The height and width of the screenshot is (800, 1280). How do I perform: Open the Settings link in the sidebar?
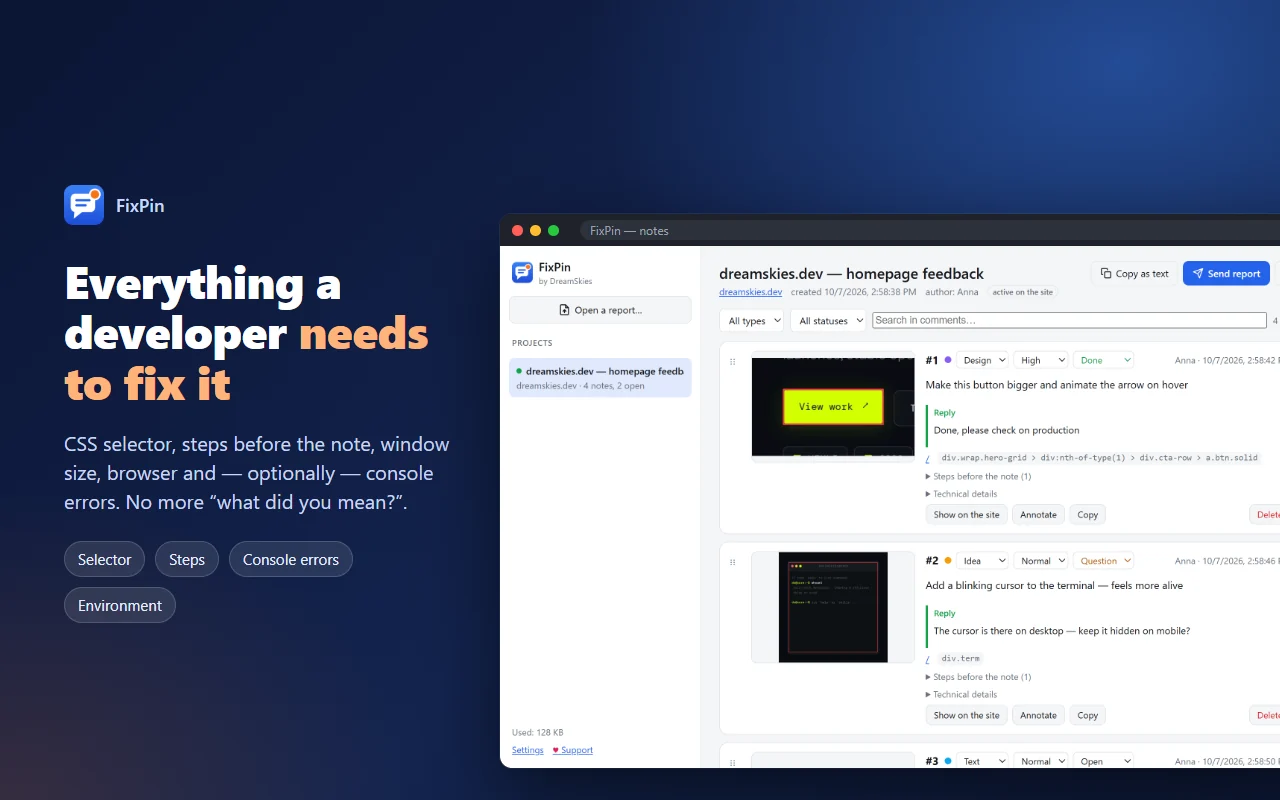528,750
